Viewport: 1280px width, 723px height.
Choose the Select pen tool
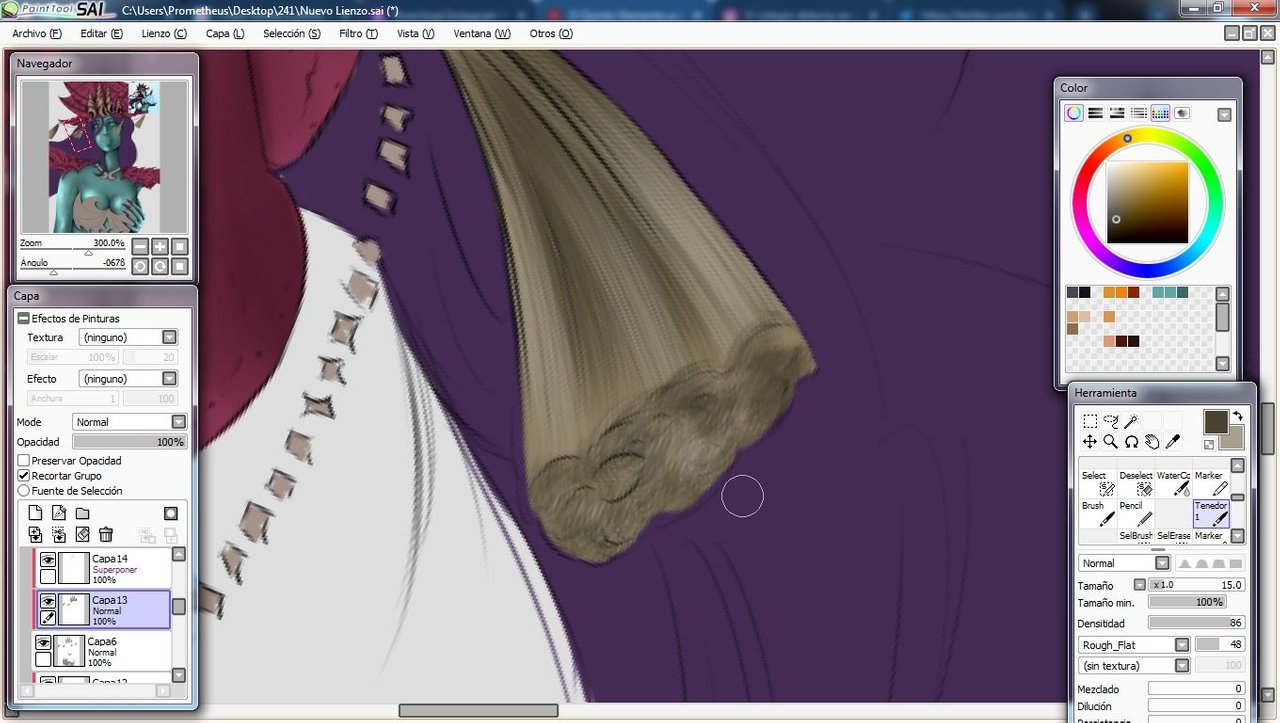pos(1097,483)
